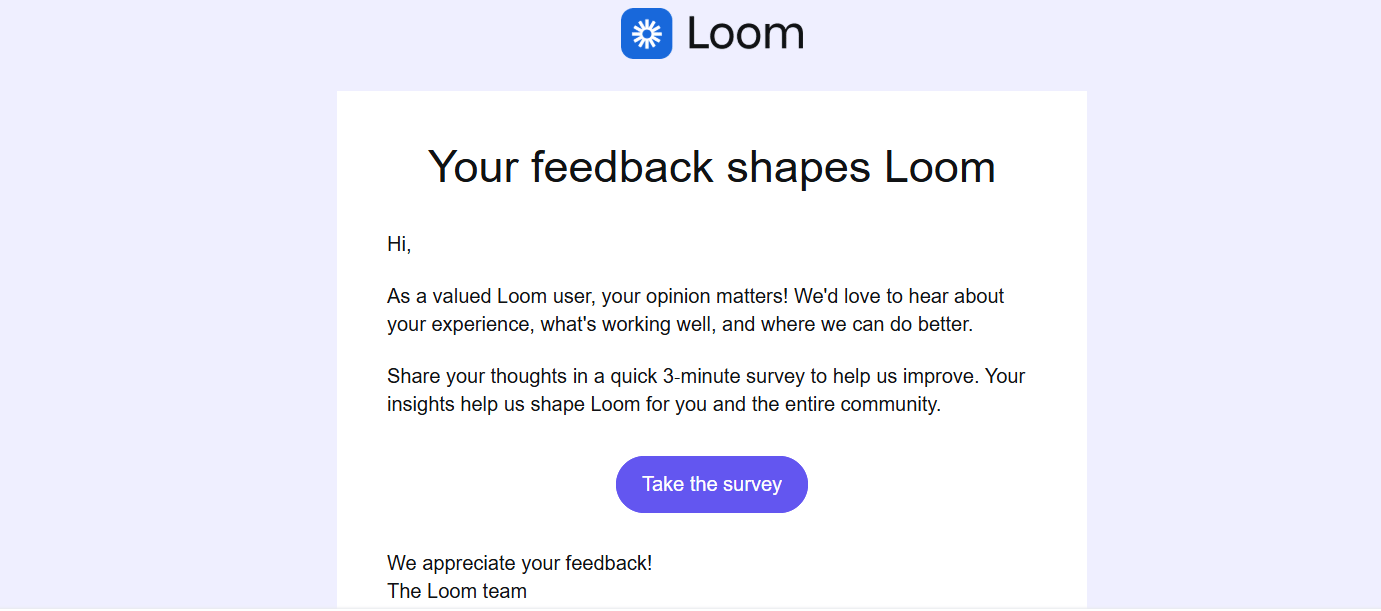The height and width of the screenshot is (611, 1381).
Task: Click the word 'feedback' in the heading
Action: (x=622, y=166)
